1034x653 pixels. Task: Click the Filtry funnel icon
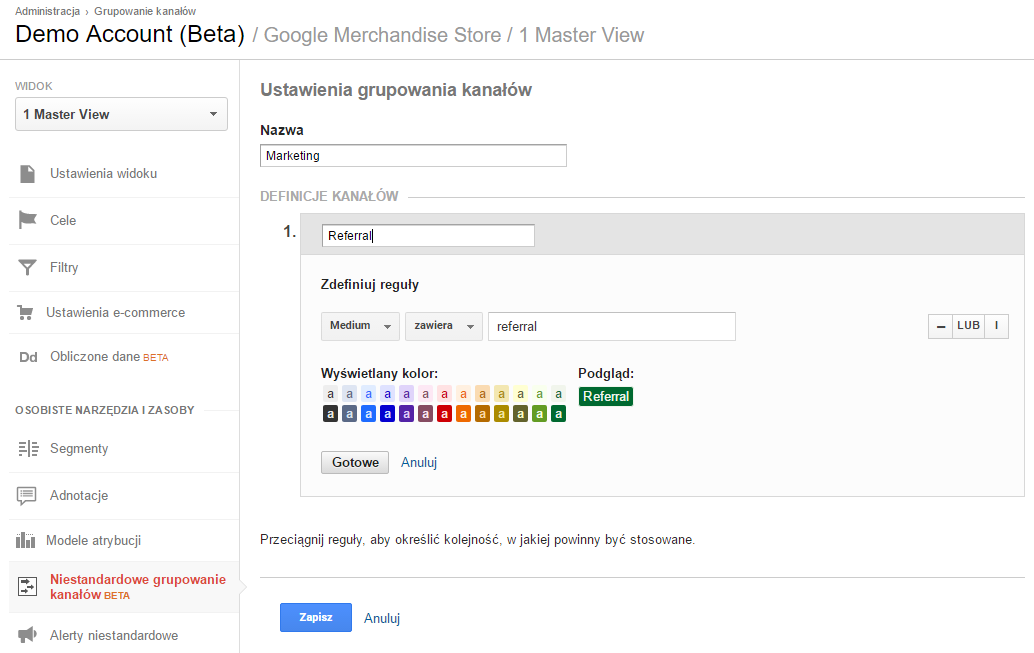pyautogui.click(x=28, y=267)
